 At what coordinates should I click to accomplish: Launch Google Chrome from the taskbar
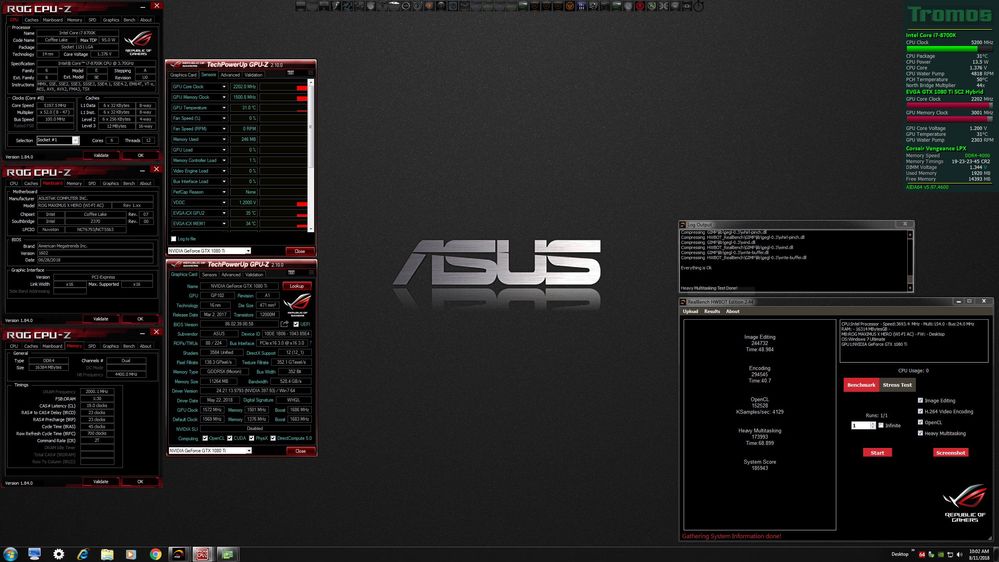(x=155, y=554)
